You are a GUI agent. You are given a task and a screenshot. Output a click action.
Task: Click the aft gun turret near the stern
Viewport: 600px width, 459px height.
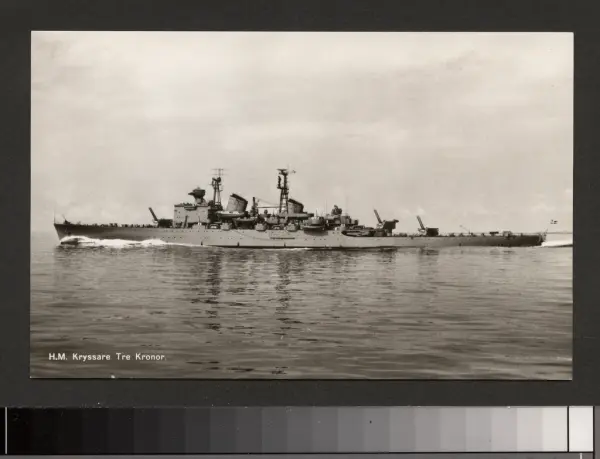point(428,229)
